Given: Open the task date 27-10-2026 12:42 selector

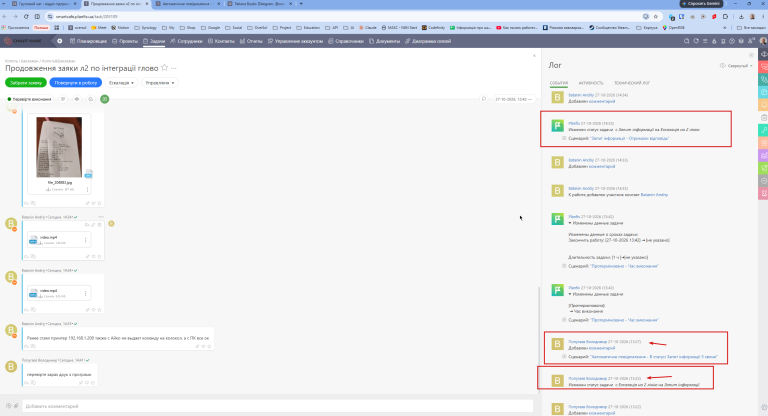Looking at the screenshot, I should (x=513, y=99).
